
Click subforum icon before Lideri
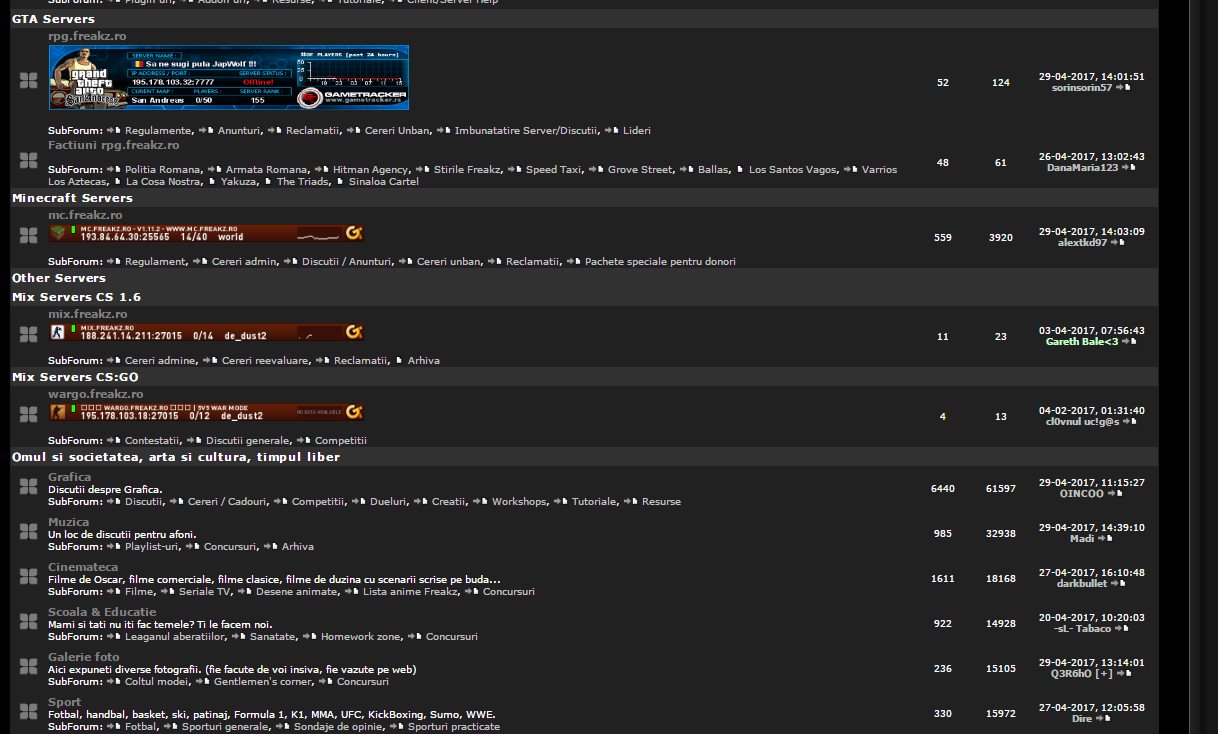(x=612, y=131)
